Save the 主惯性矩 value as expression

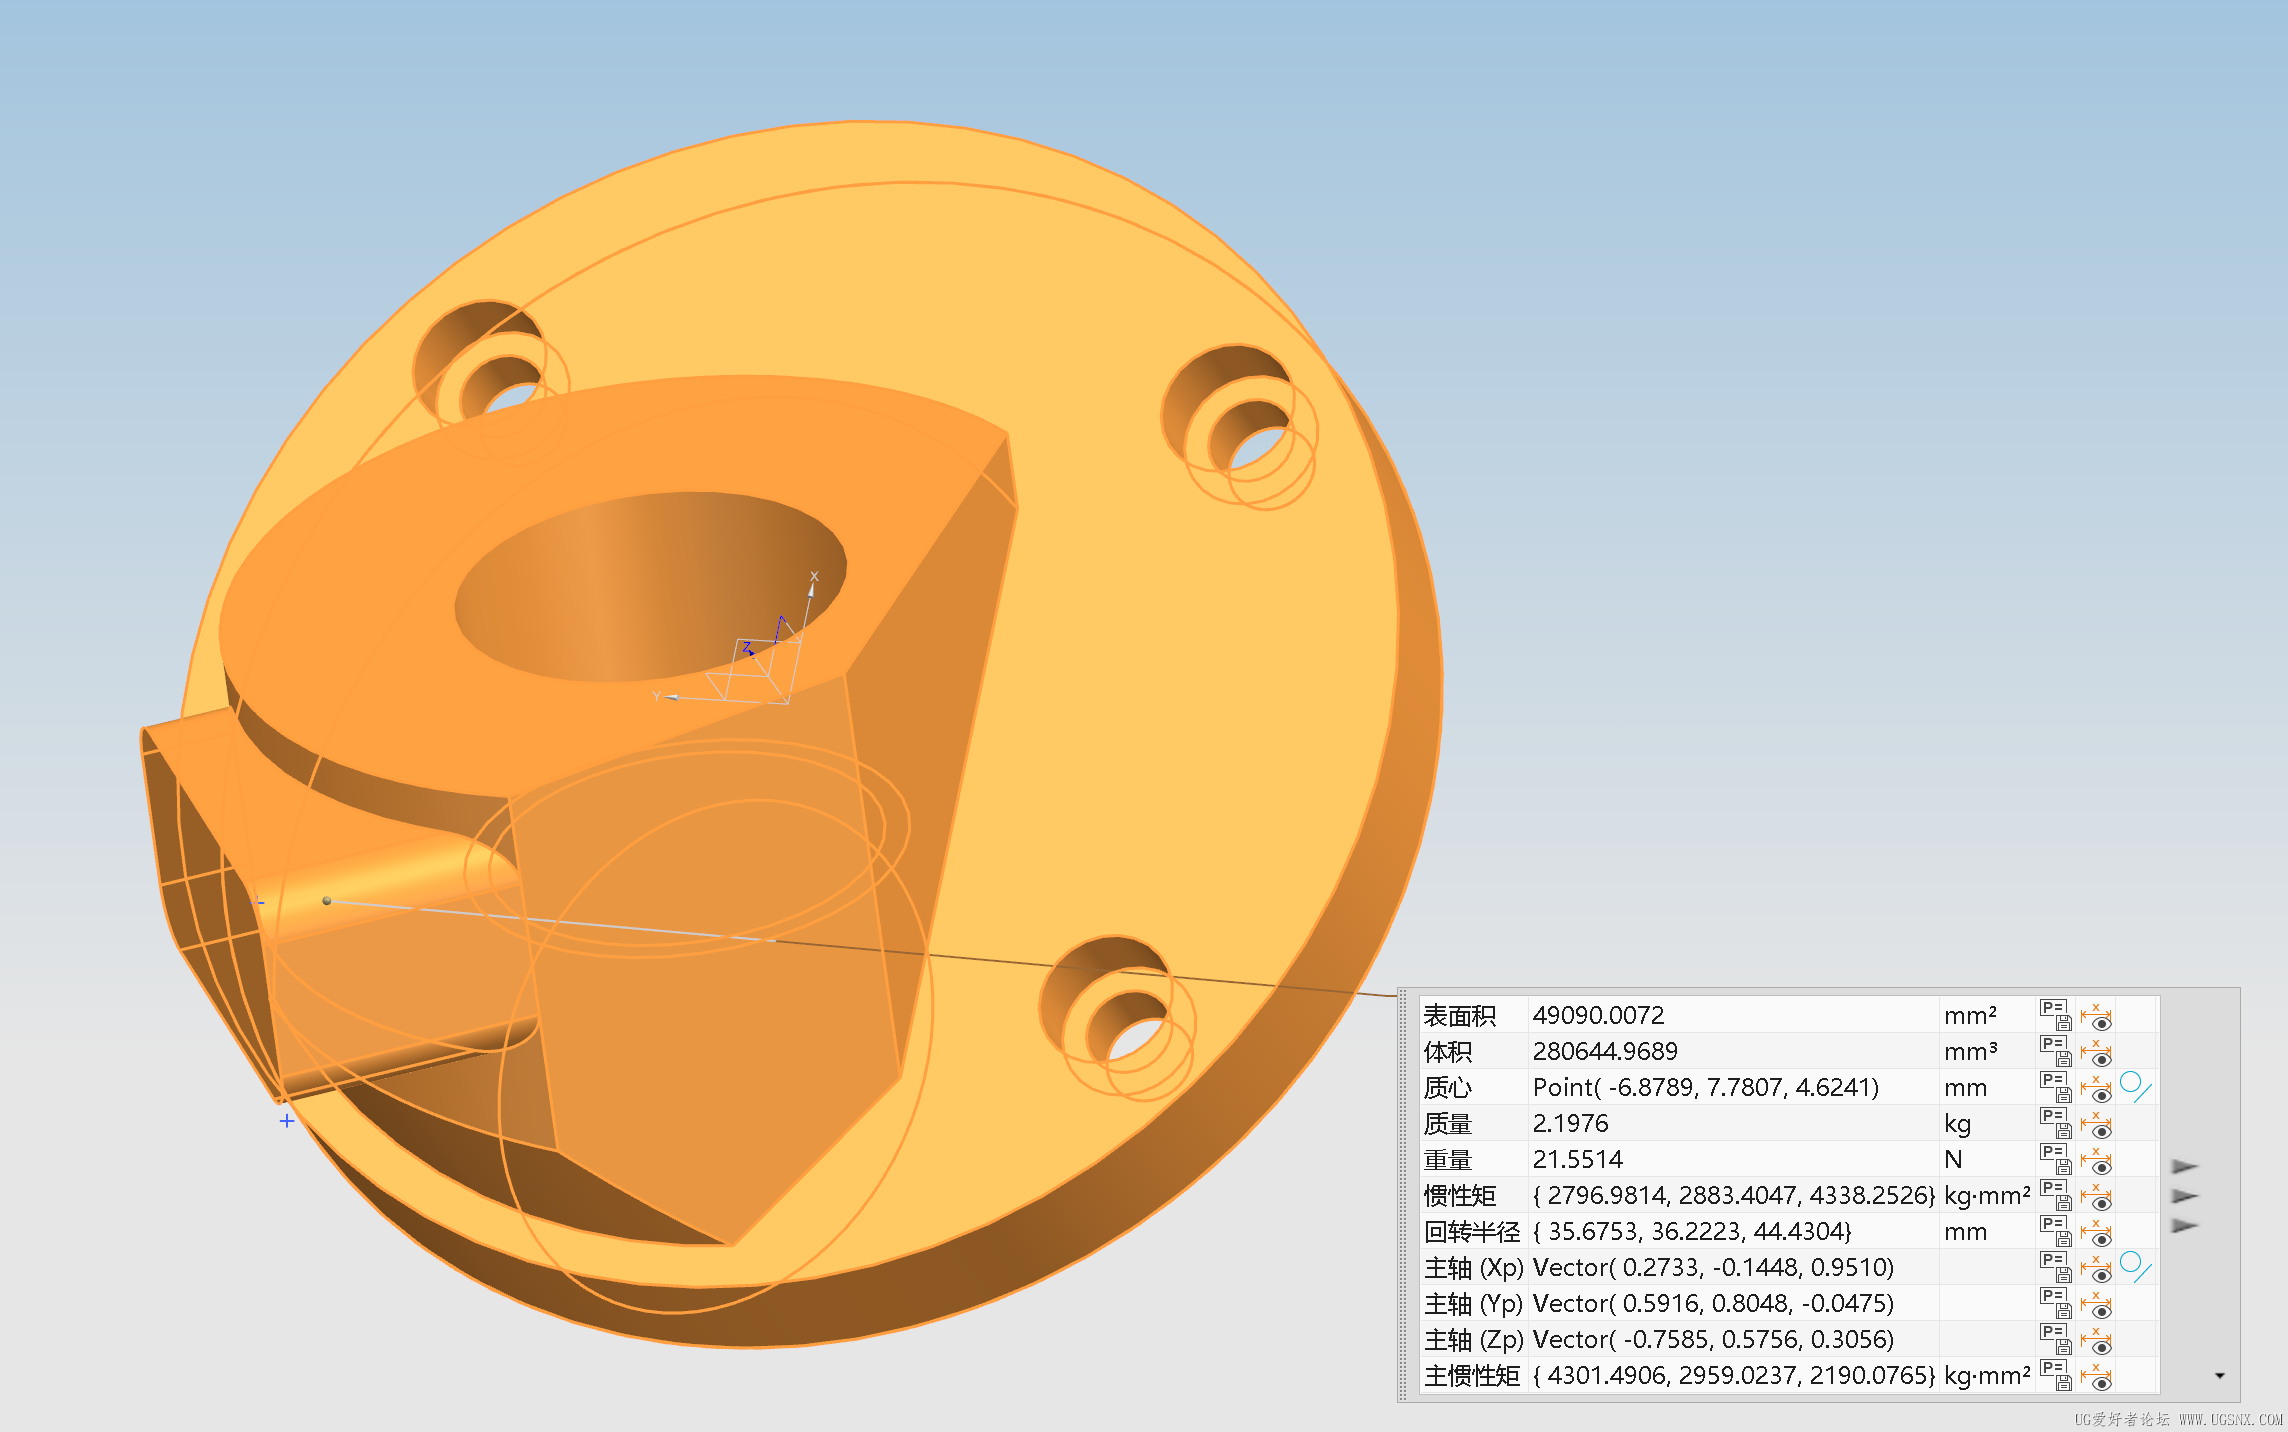pos(2056,1375)
